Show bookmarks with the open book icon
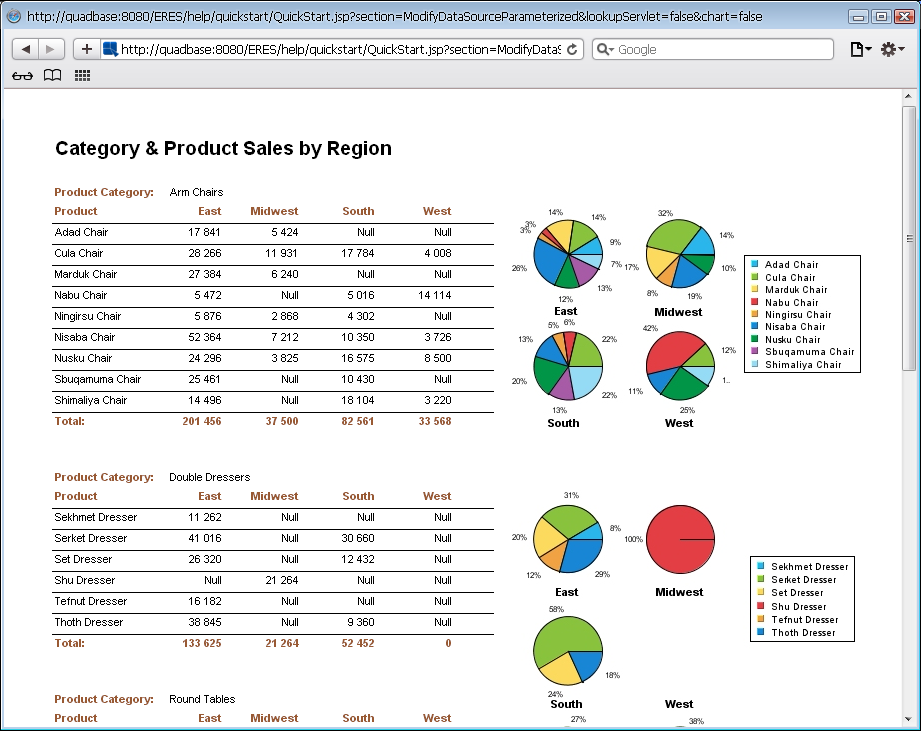The image size is (921, 731). (x=52, y=75)
